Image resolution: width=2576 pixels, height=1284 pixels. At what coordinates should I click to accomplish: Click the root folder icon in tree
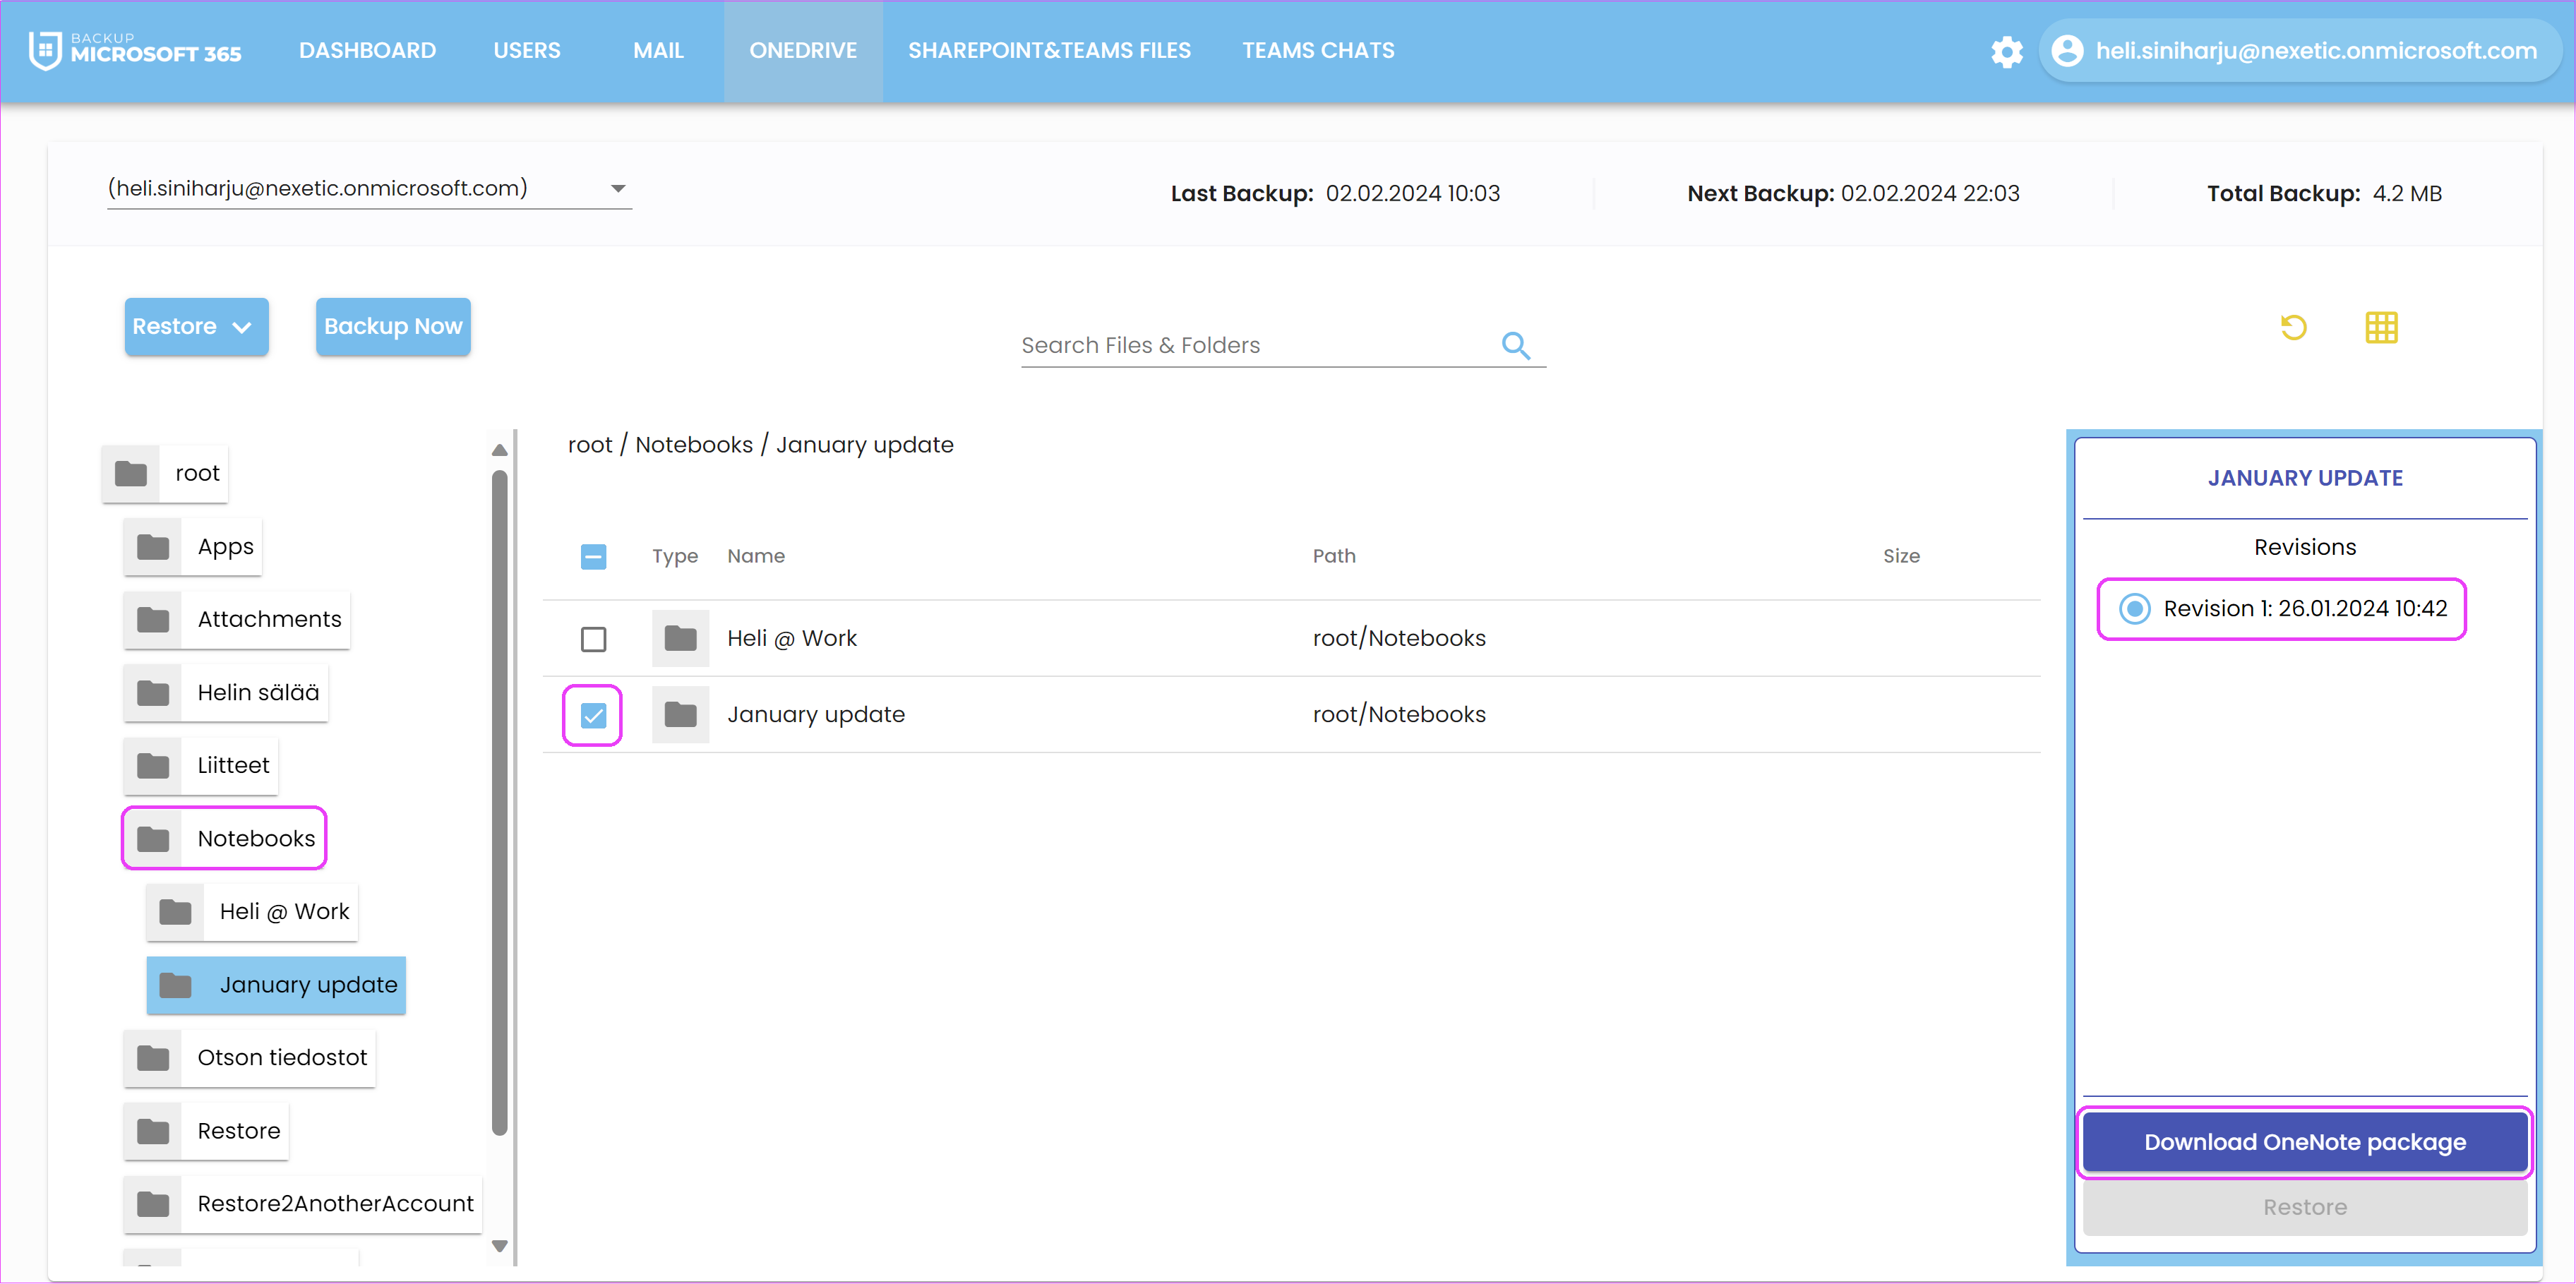[130, 473]
